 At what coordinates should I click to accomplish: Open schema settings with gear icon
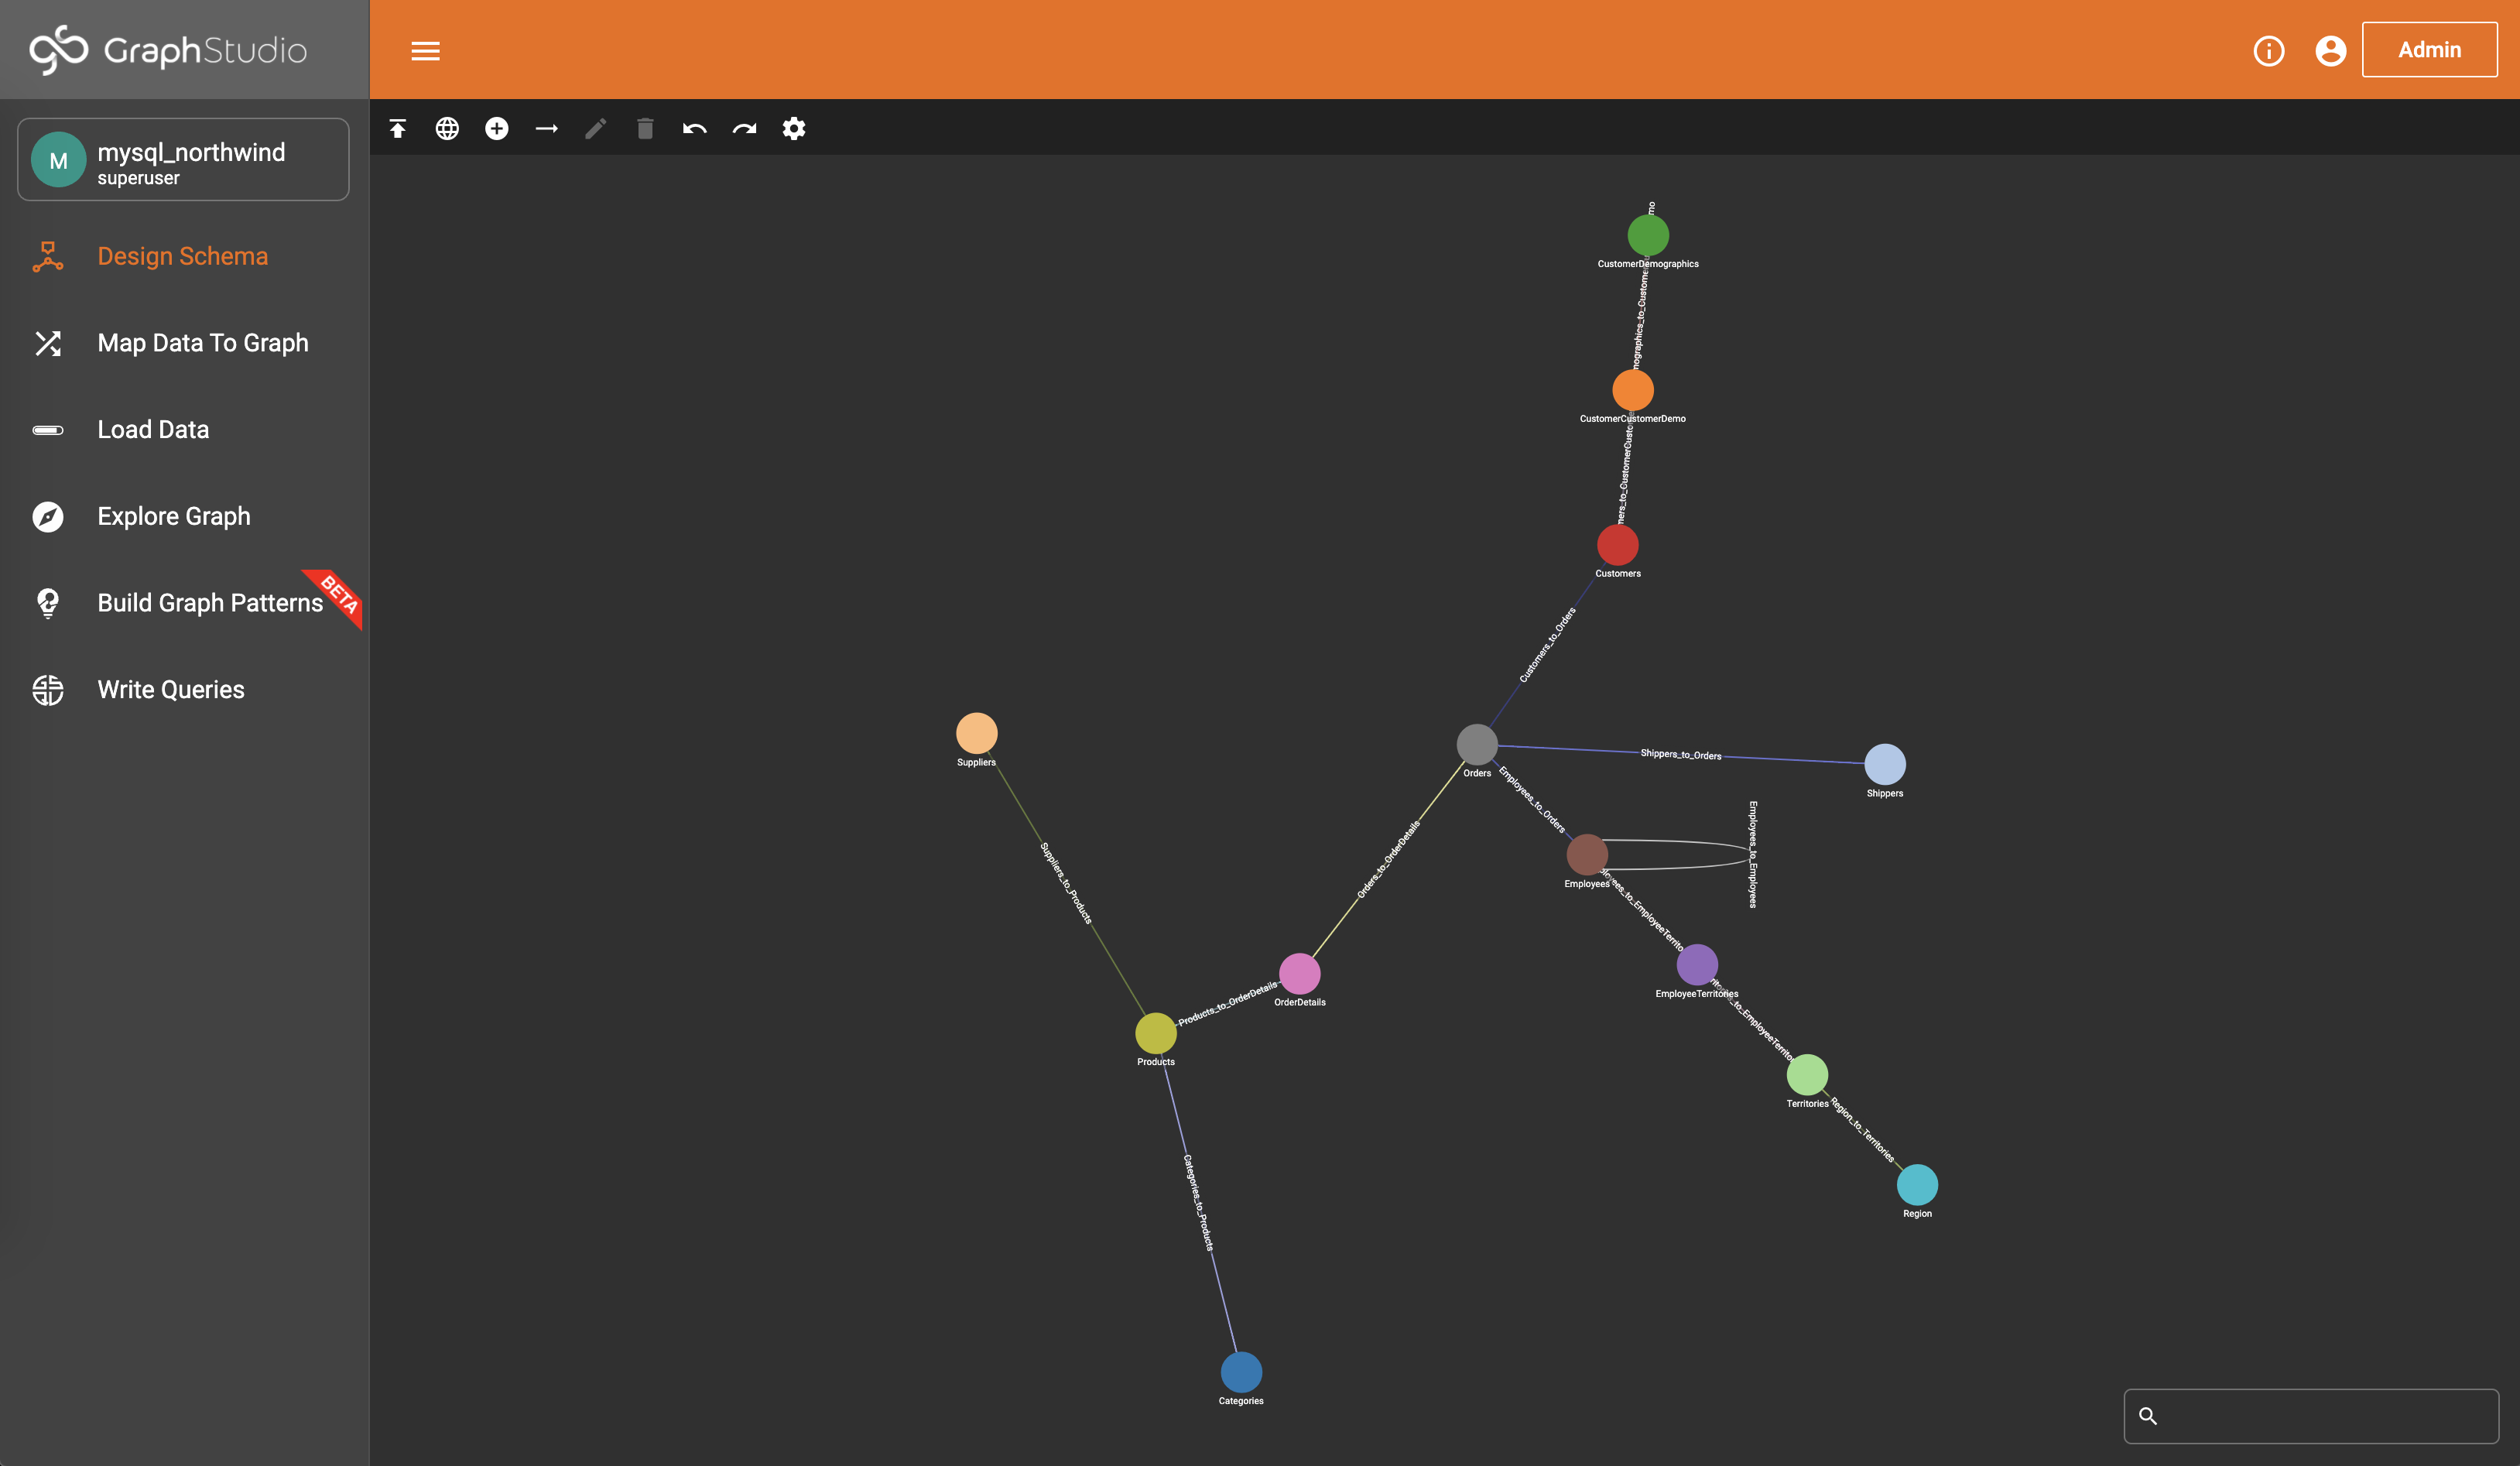(x=793, y=128)
